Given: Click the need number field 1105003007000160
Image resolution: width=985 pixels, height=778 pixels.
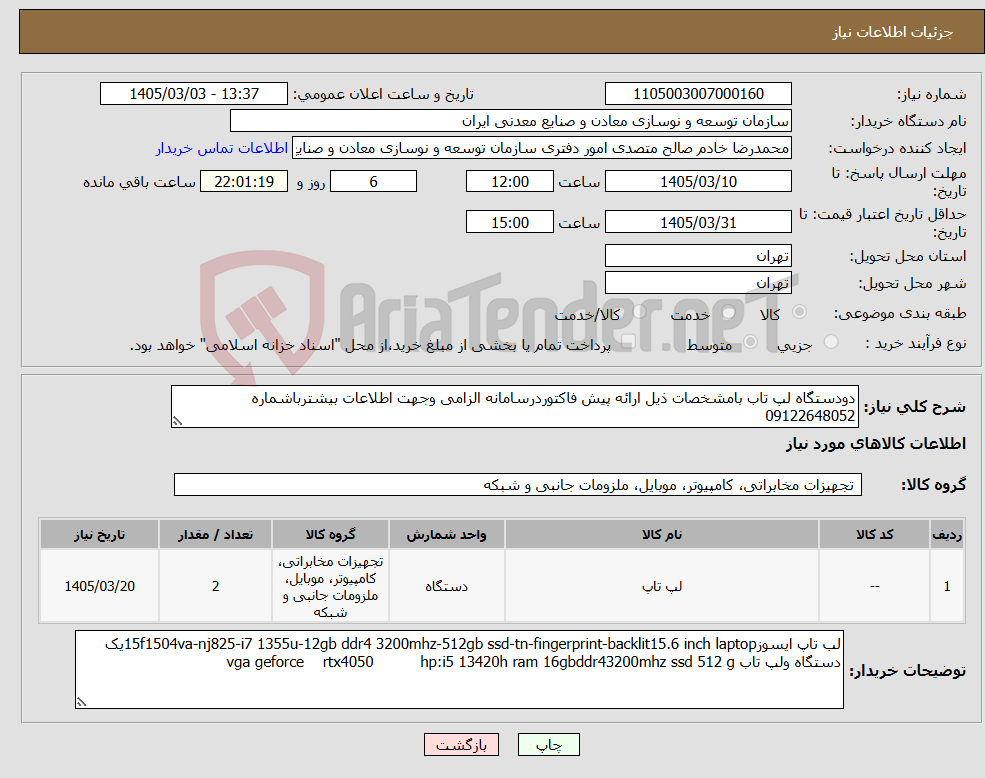Looking at the screenshot, I should click(698, 94).
